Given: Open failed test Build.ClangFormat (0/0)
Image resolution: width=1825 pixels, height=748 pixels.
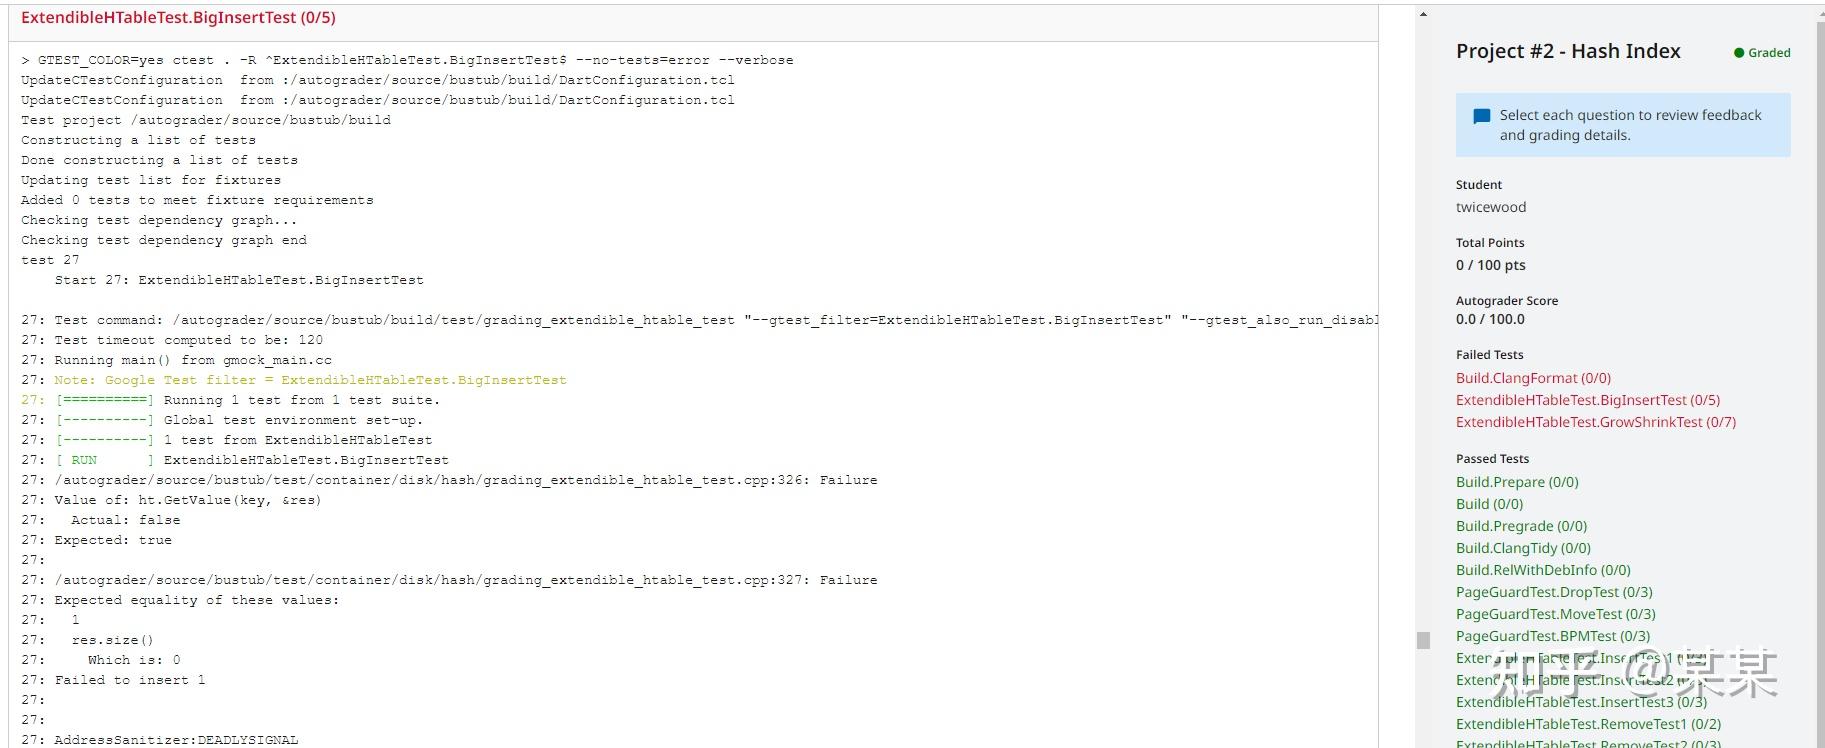Looking at the screenshot, I should (1533, 378).
